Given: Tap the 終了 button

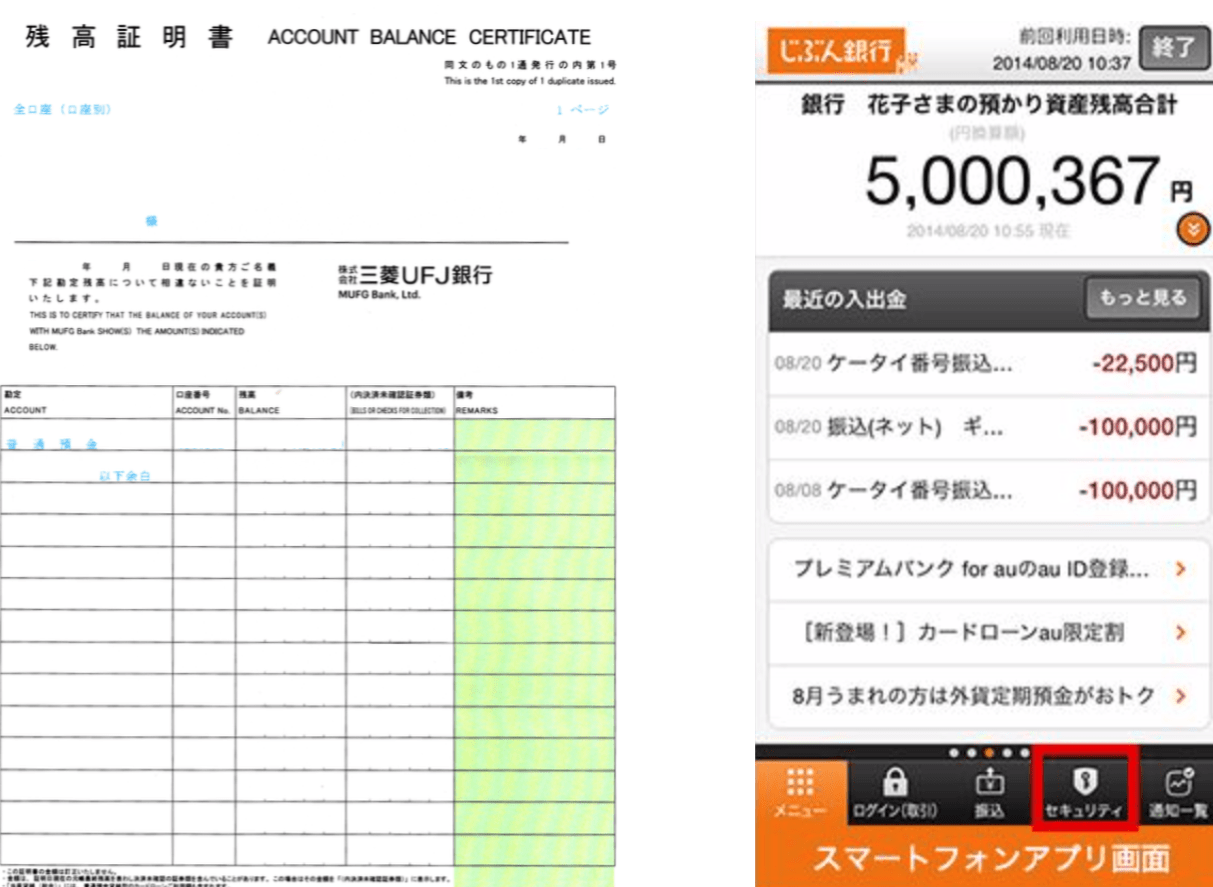Looking at the screenshot, I should [x=1174, y=48].
